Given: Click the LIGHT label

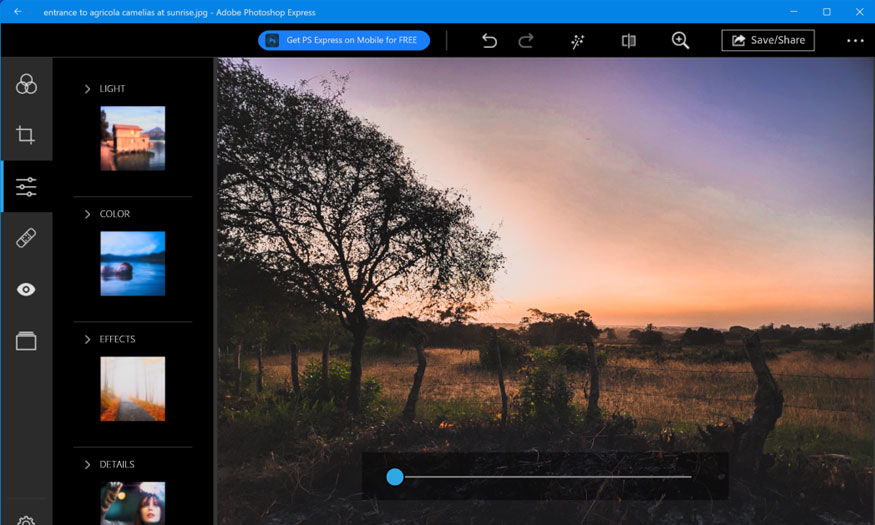Looking at the screenshot, I should click(x=112, y=89).
